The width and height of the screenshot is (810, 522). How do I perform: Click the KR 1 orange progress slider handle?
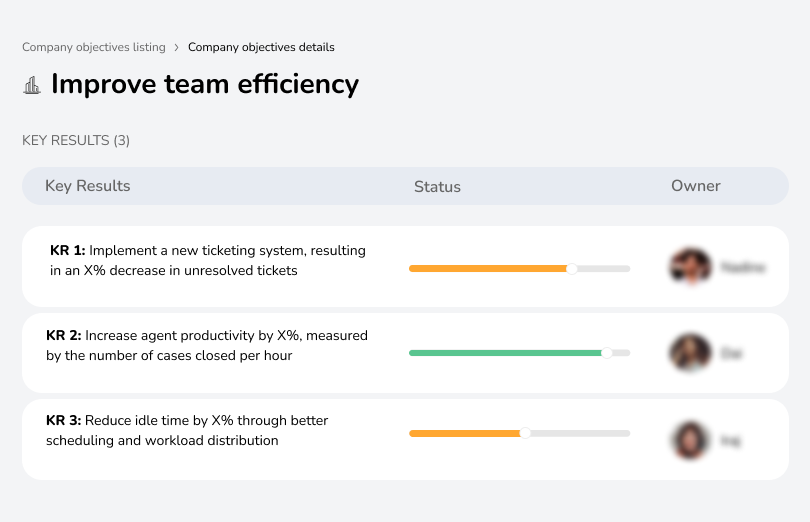point(572,269)
